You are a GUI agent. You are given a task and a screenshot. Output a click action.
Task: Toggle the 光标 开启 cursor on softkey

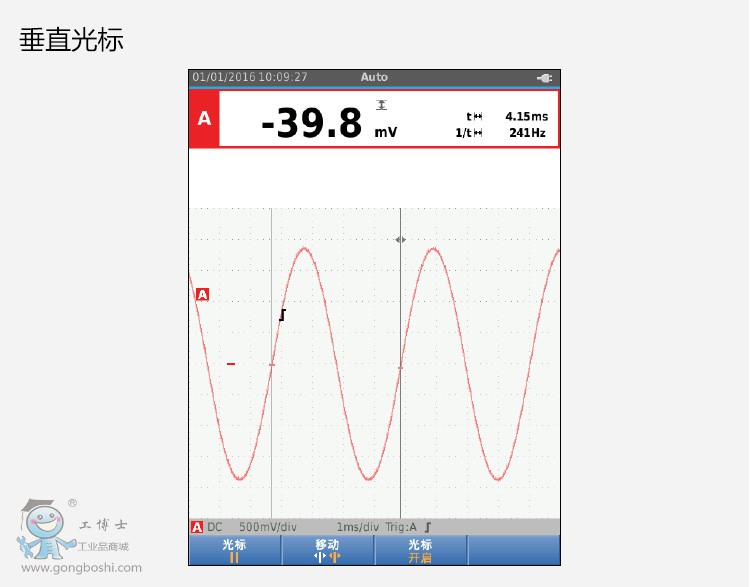coord(420,550)
